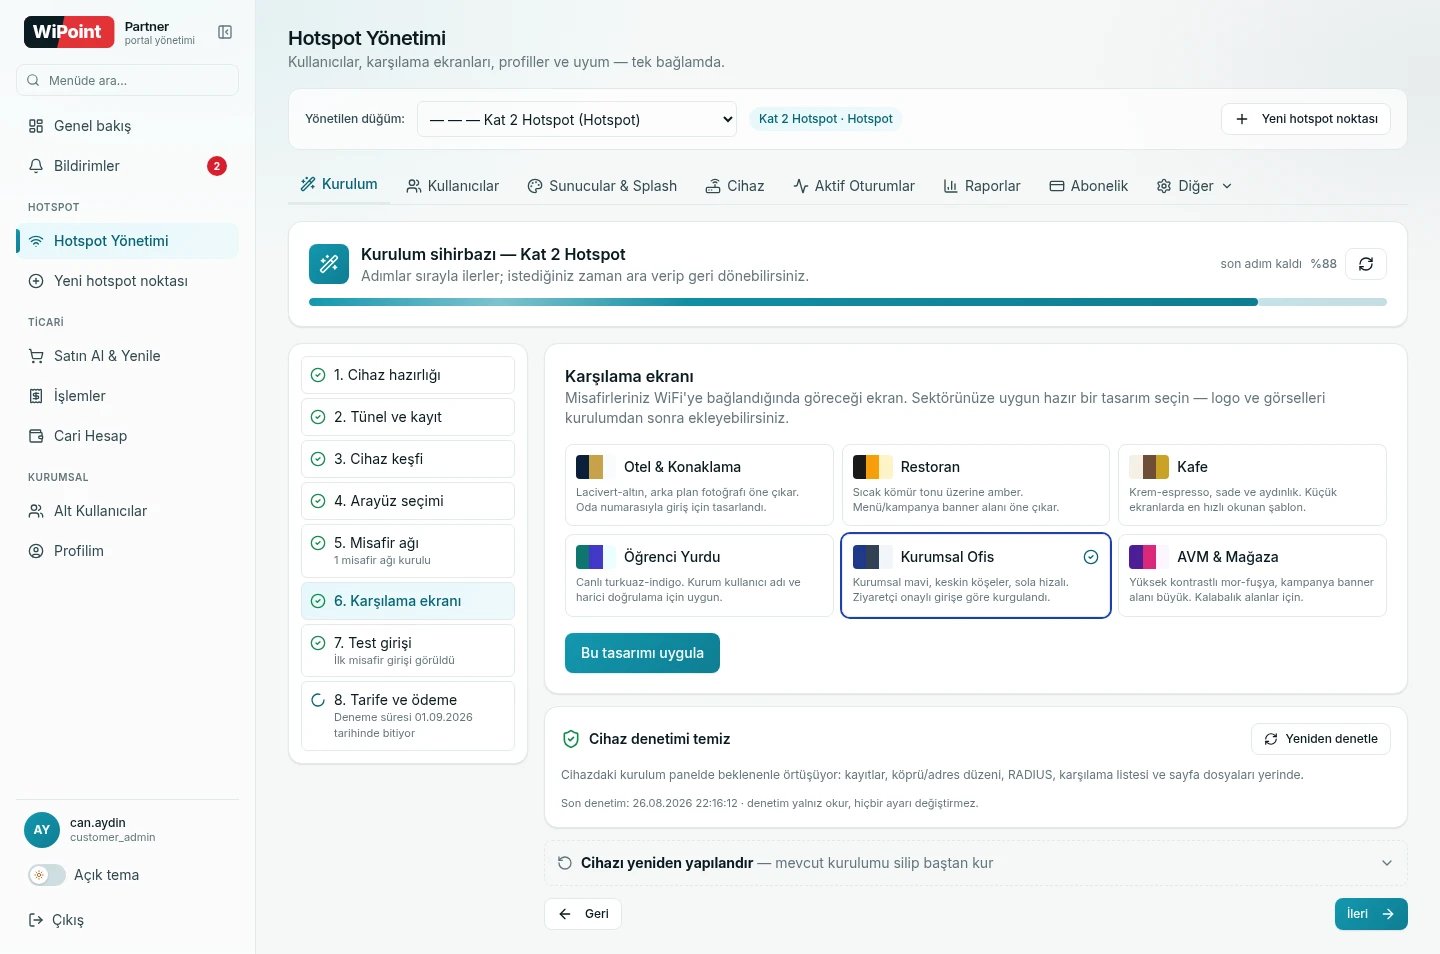Click the İleri button
1440x954 pixels.
(x=1371, y=914)
